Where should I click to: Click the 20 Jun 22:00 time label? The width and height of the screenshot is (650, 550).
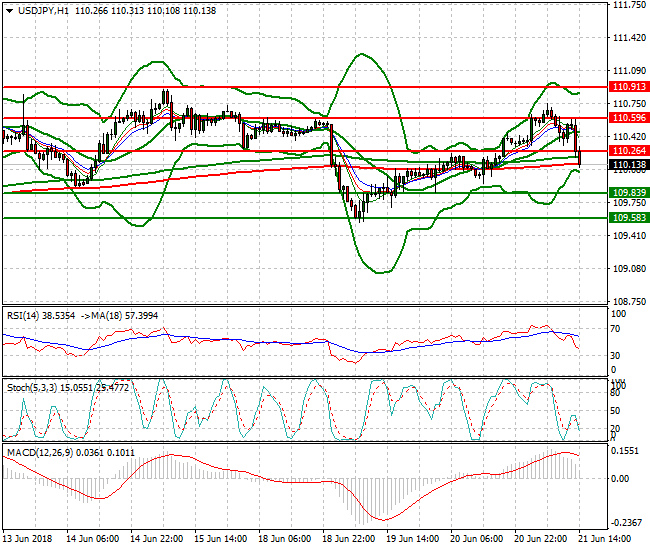[541, 539]
